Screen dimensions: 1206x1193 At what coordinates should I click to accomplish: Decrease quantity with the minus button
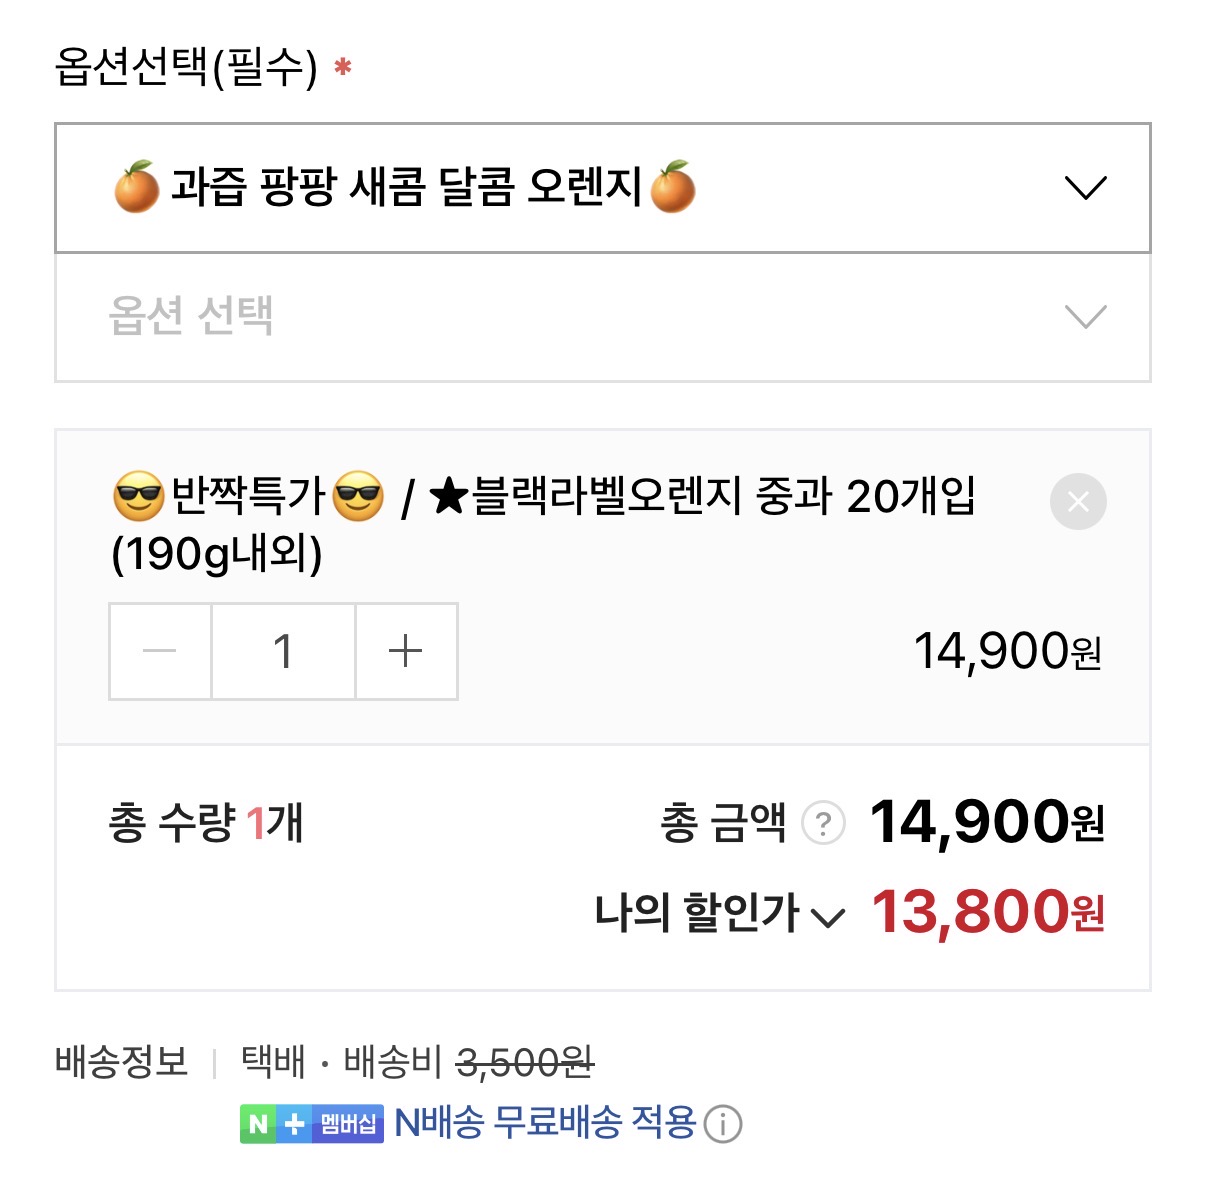click(160, 652)
